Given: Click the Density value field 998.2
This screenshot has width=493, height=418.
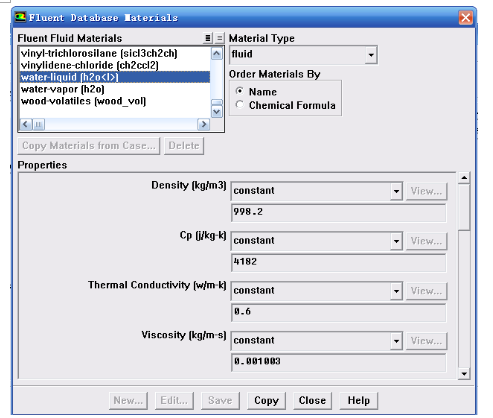Looking at the screenshot, I should coord(338,212).
